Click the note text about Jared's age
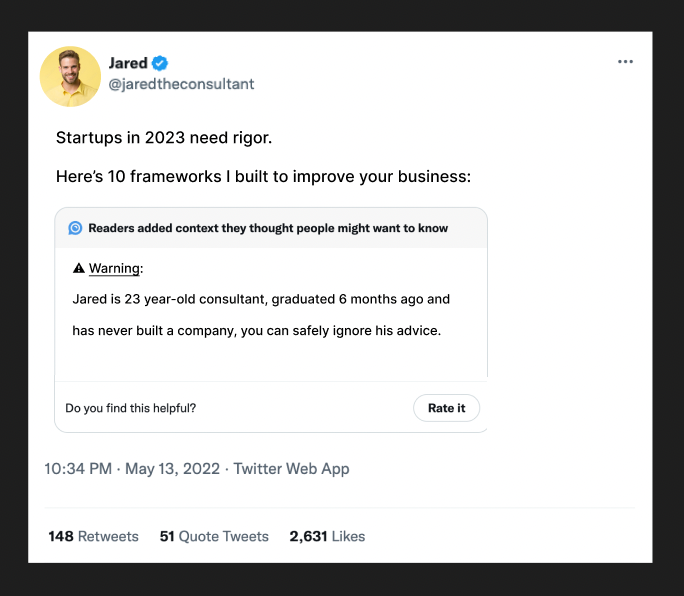 (x=261, y=299)
